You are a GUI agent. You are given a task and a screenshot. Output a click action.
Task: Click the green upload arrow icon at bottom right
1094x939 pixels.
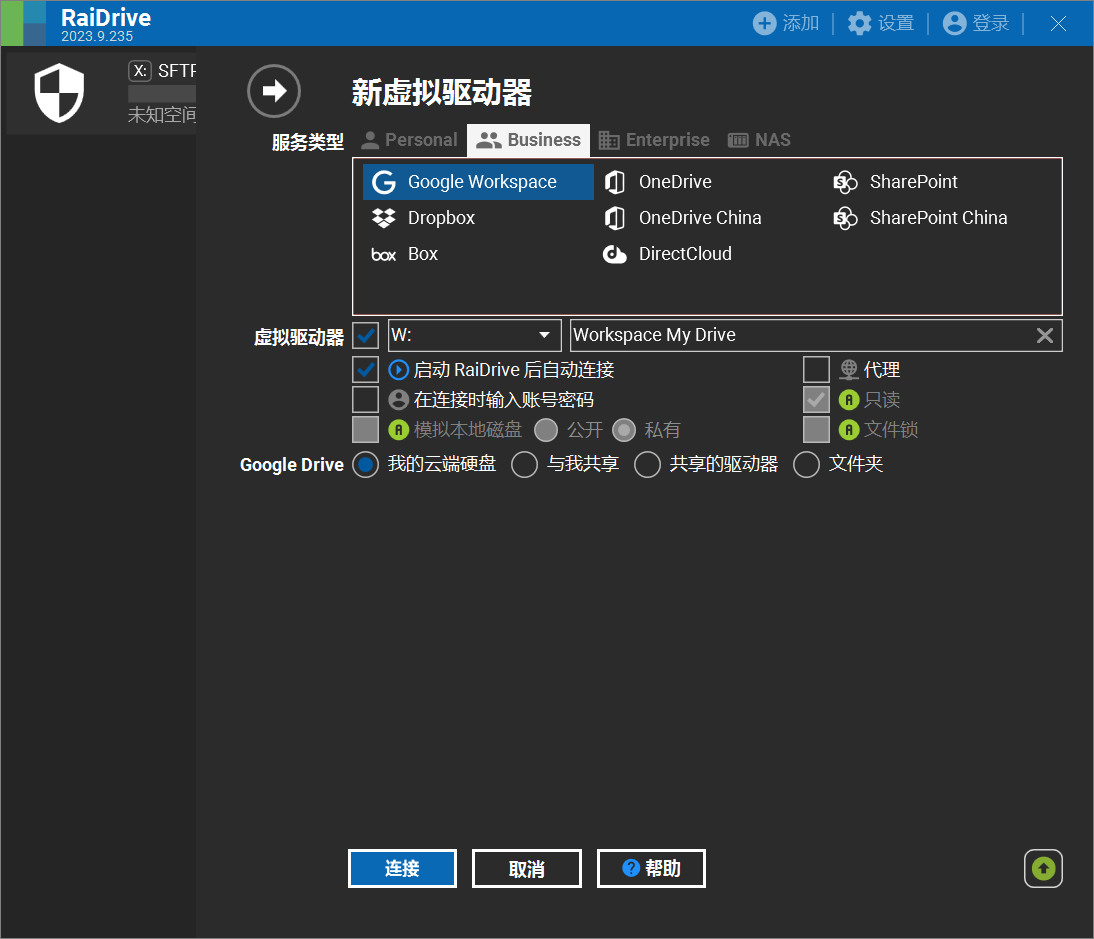[1044, 869]
